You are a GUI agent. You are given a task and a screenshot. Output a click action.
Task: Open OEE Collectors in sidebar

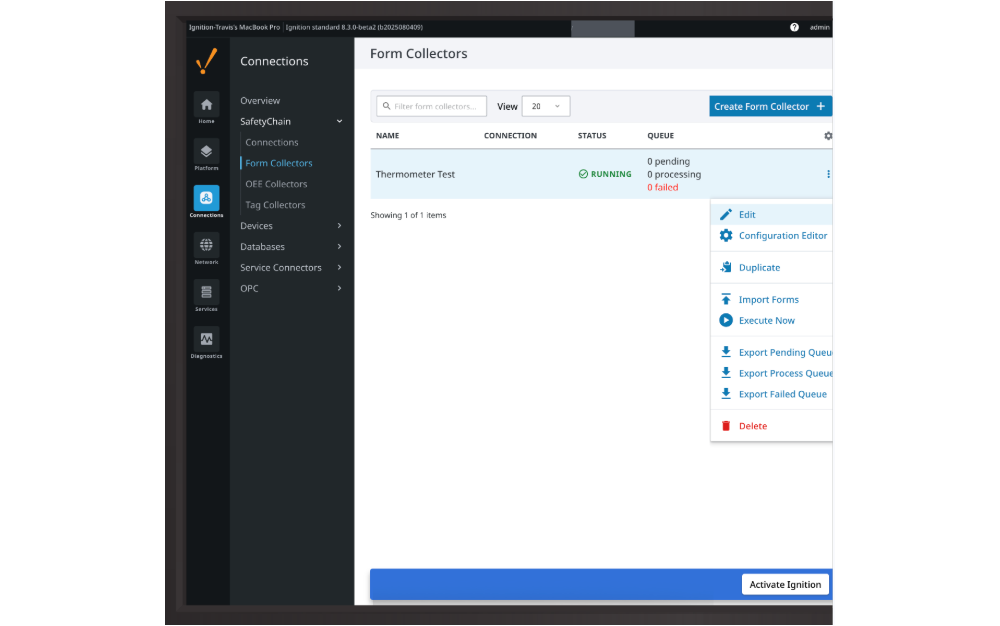(276, 184)
